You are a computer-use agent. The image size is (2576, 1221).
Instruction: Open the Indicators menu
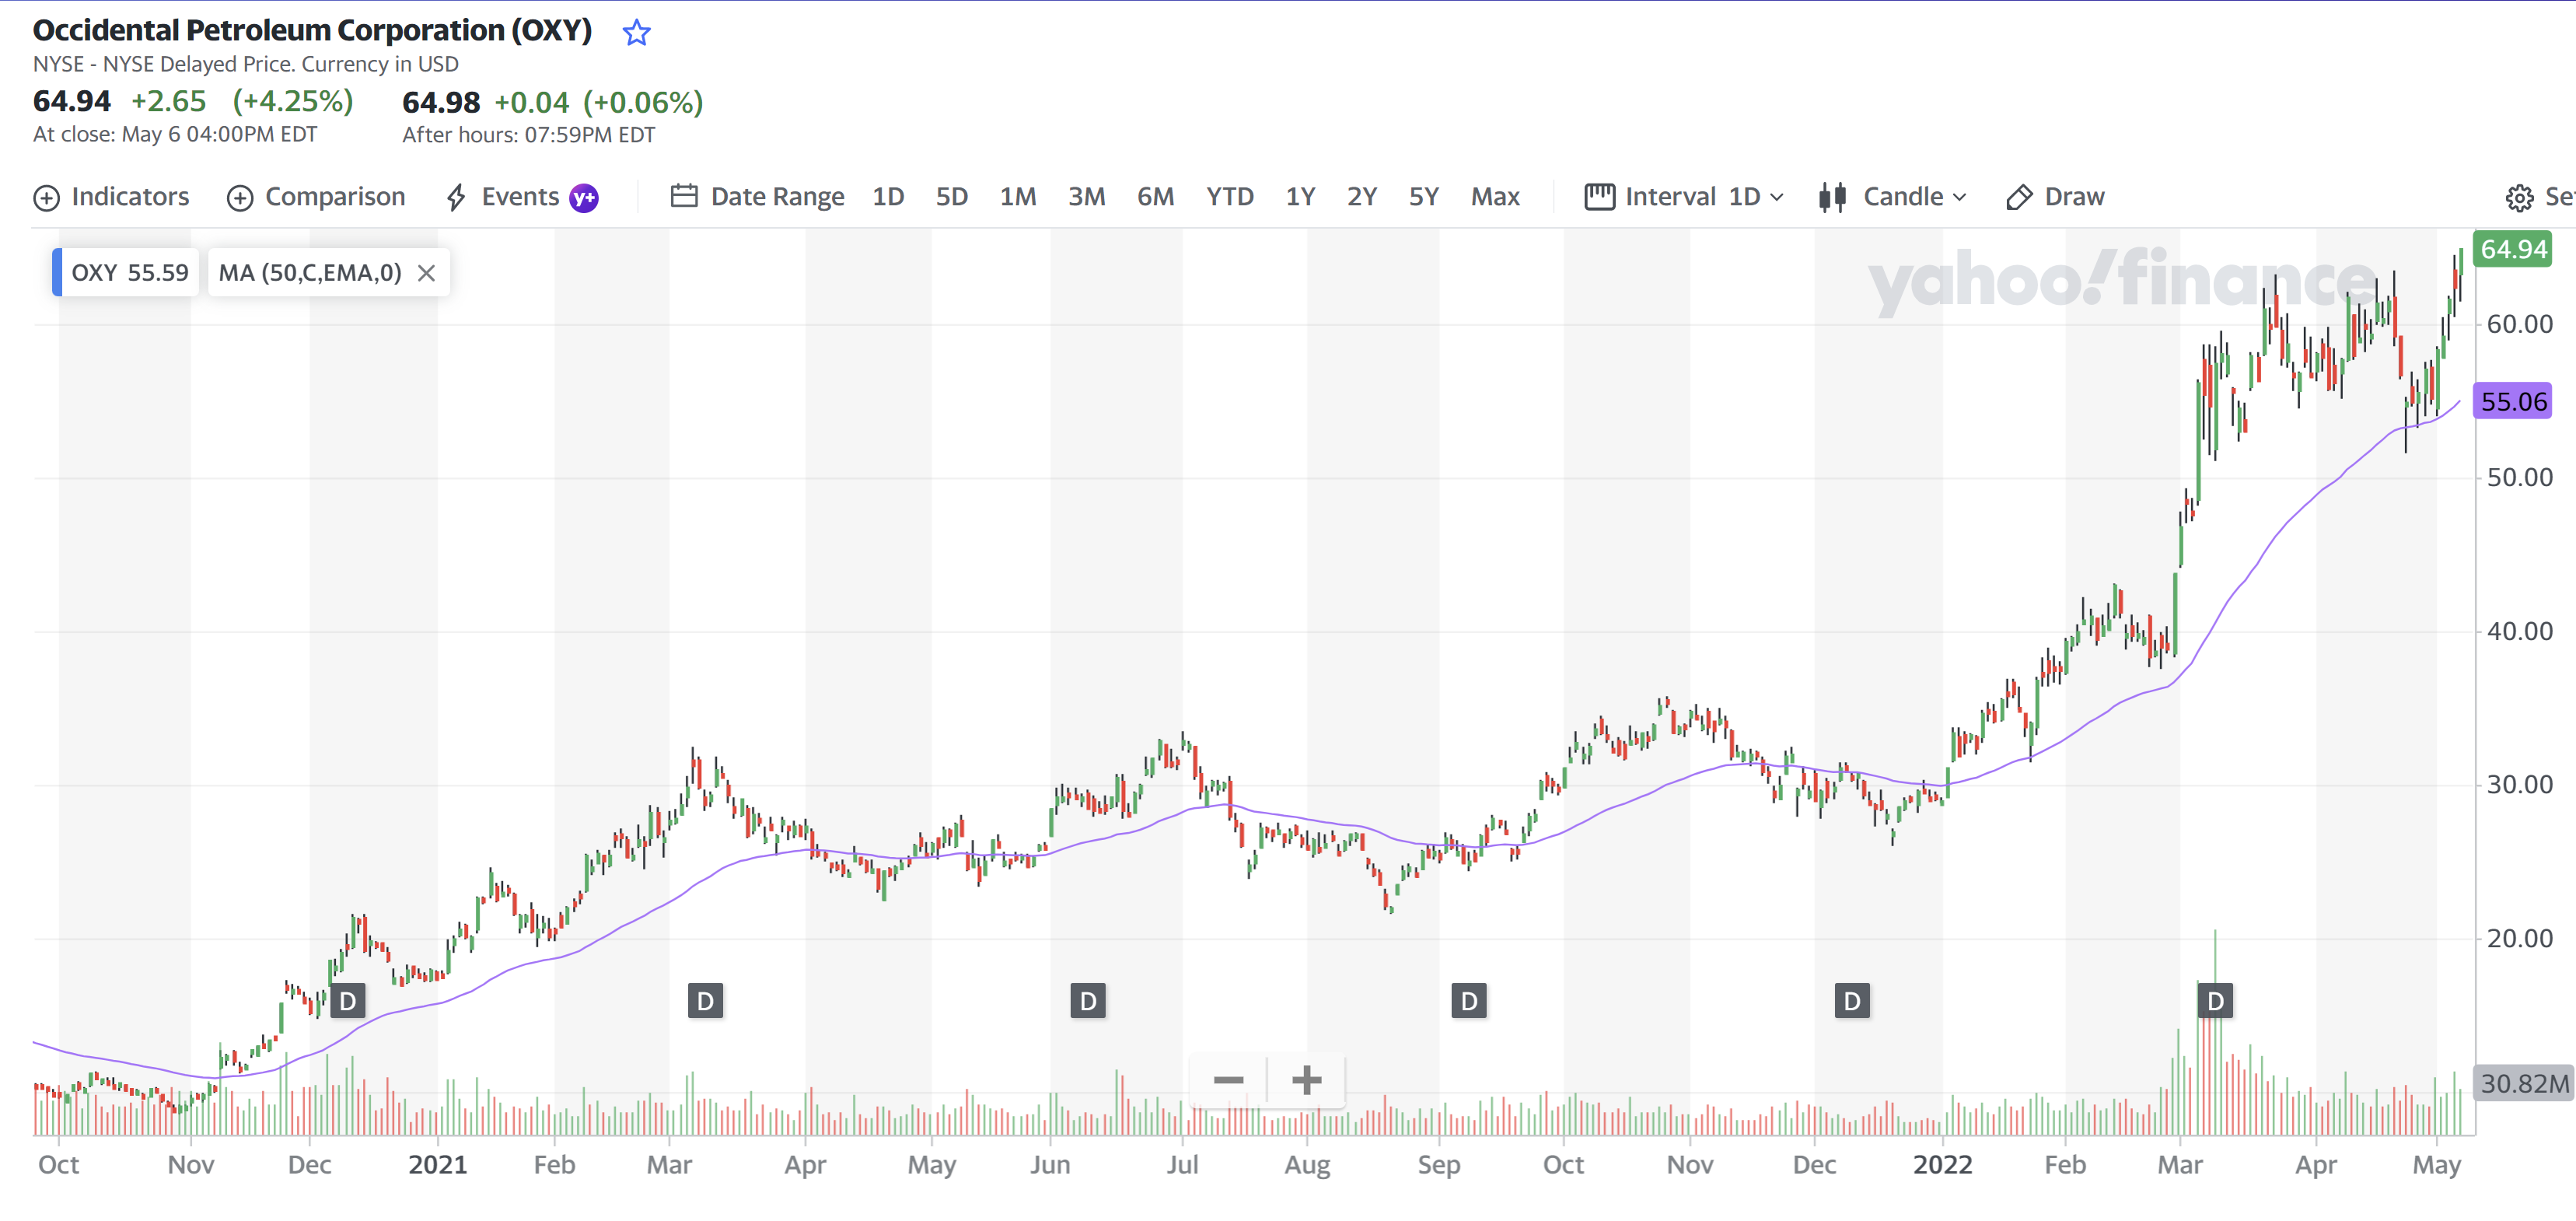click(111, 197)
